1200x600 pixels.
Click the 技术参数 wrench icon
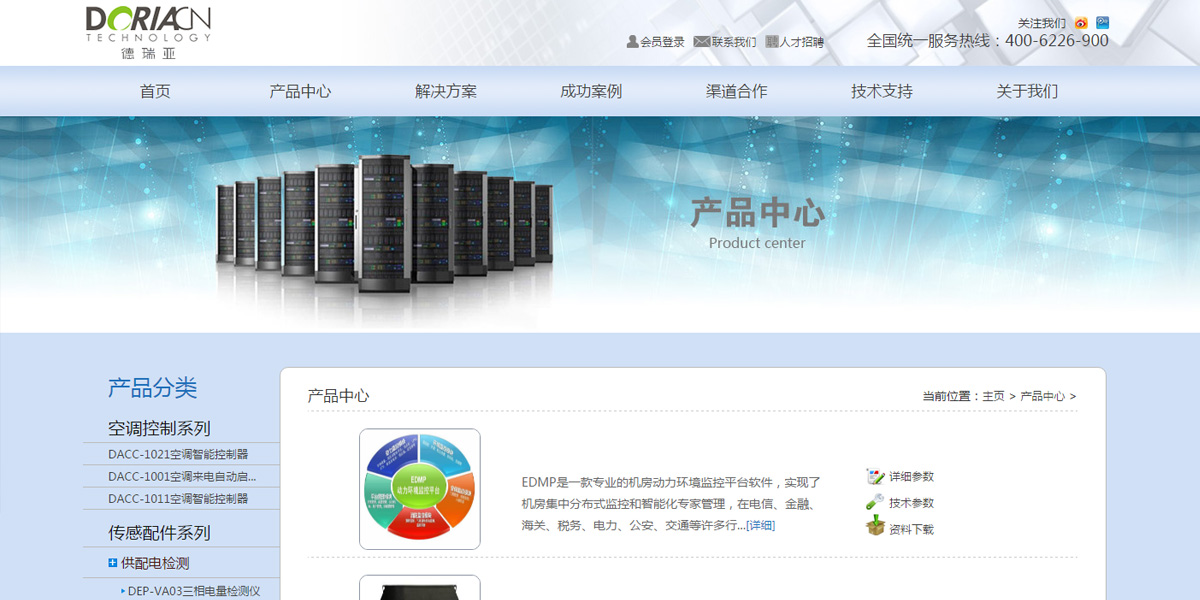875,502
